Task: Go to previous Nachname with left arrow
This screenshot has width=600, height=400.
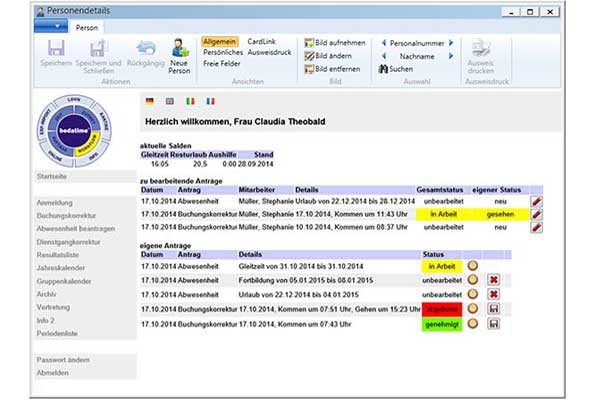Action: click(x=382, y=56)
